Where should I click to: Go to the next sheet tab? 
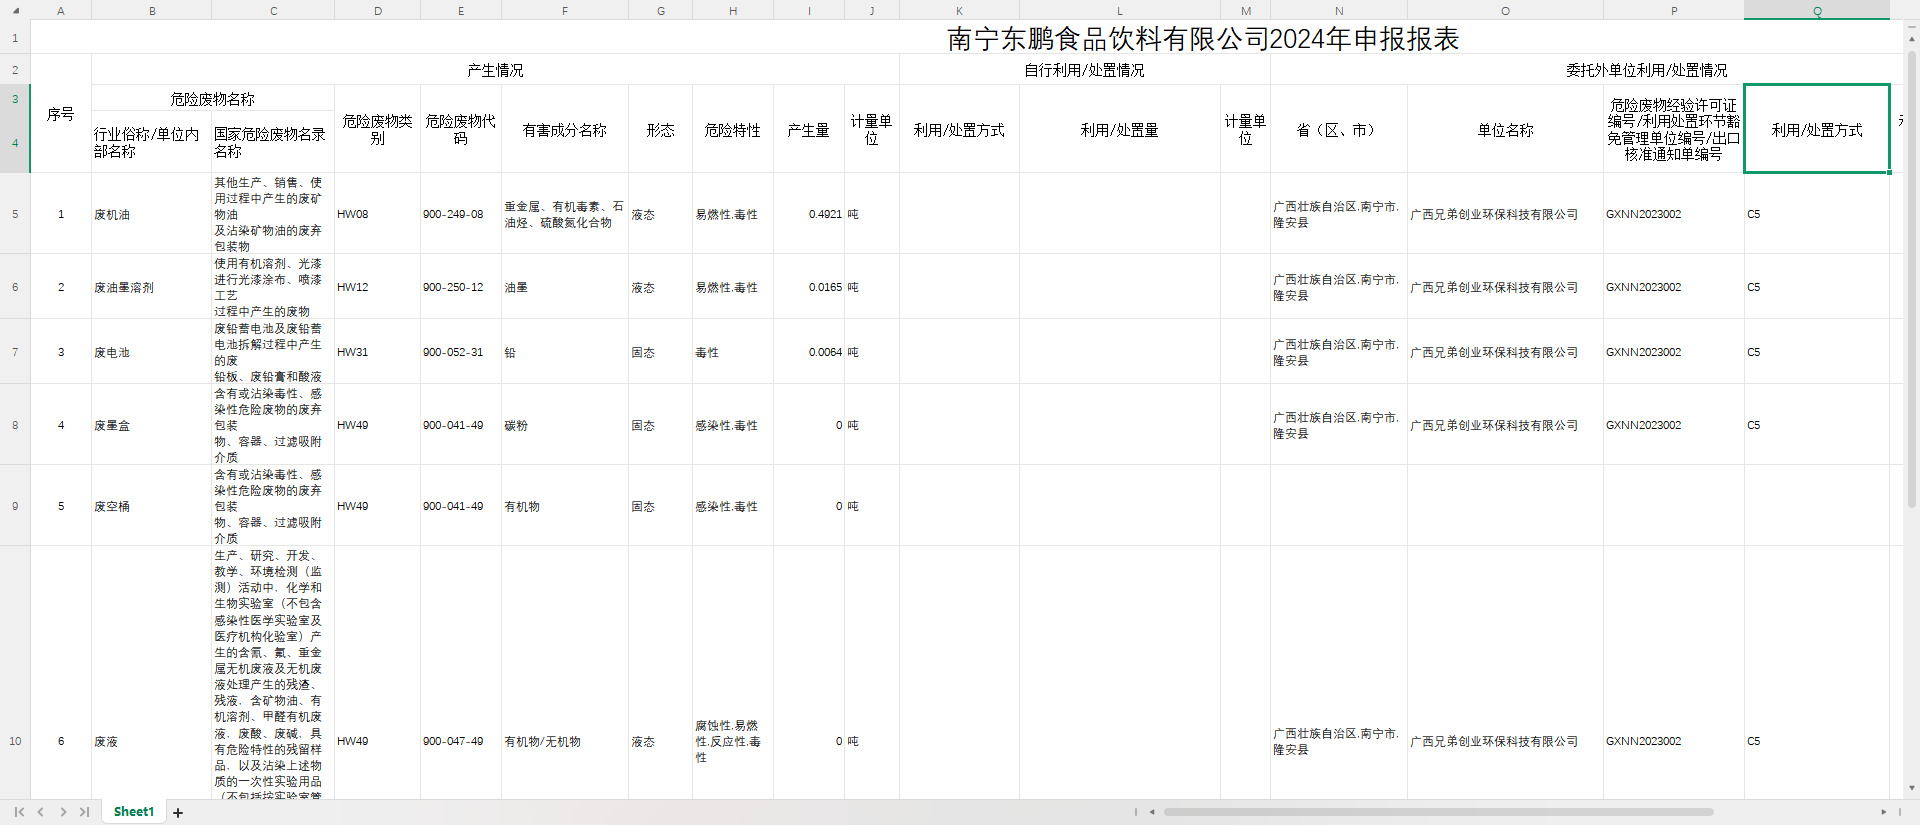tap(63, 812)
